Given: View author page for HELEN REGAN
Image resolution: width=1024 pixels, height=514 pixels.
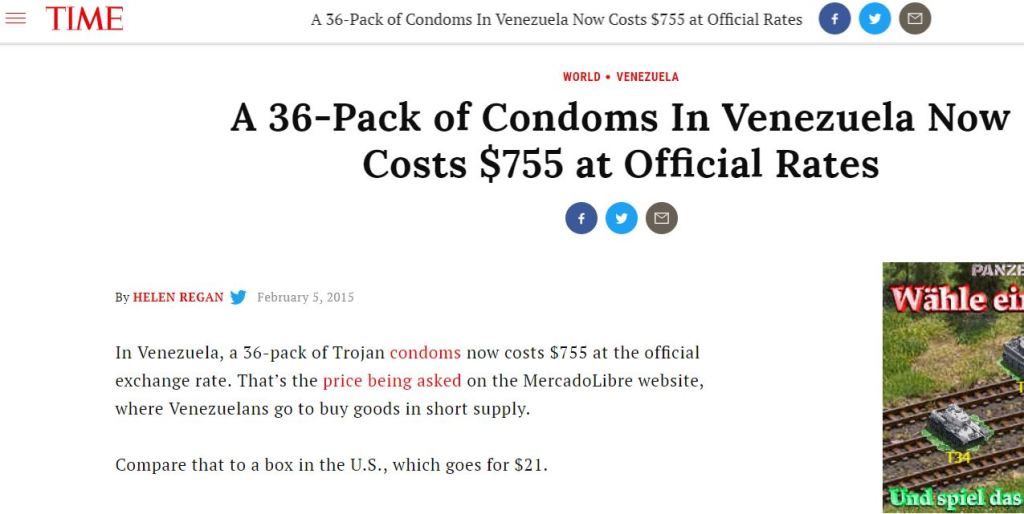Looking at the screenshot, I should tap(178, 297).
